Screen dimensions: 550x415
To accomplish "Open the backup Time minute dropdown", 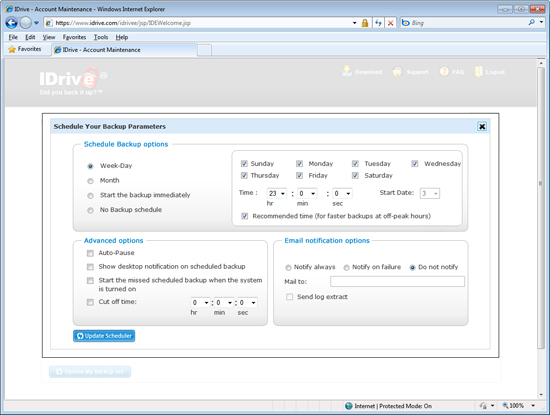I will click(x=307, y=194).
